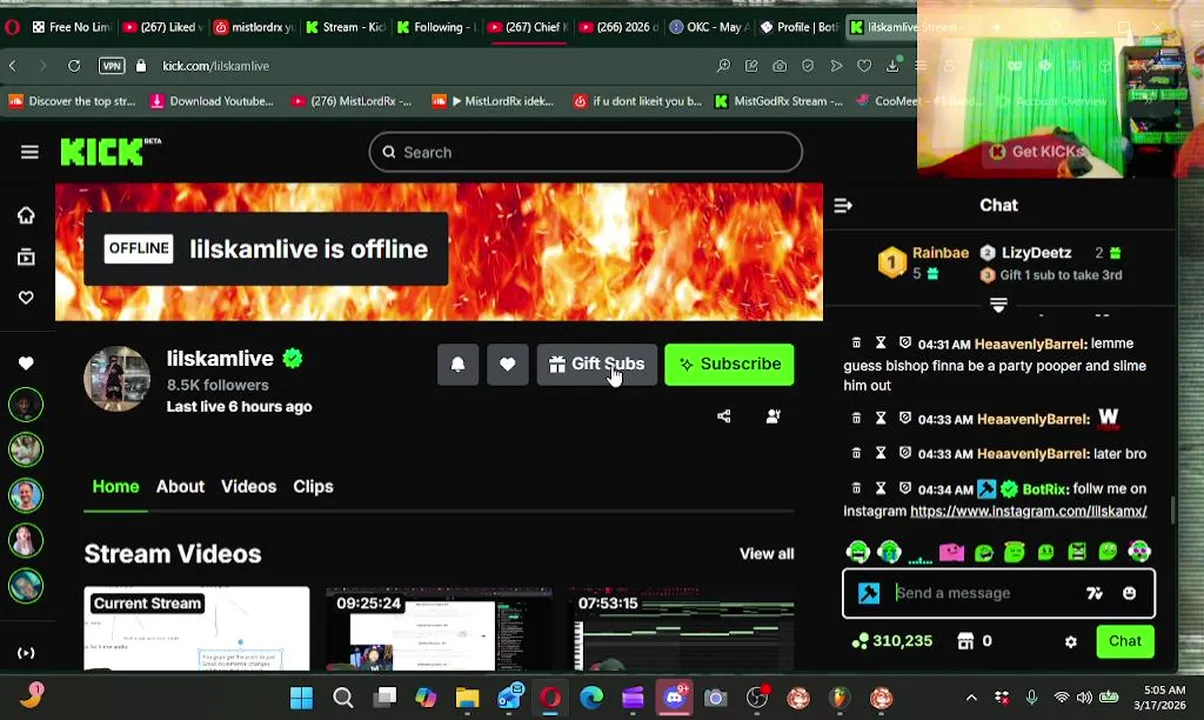Click BotRix username in chat
Image resolution: width=1204 pixels, height=720 pixels.
tap(1044, 489)
